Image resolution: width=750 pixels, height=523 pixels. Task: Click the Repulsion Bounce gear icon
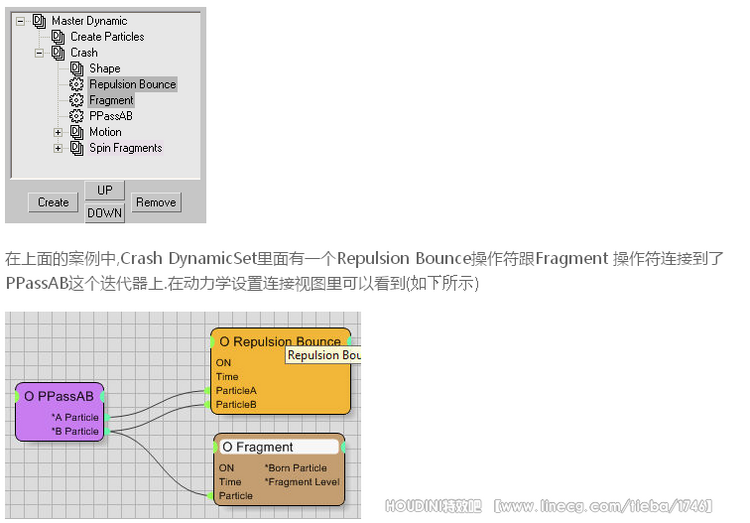[x=76, y=84]
